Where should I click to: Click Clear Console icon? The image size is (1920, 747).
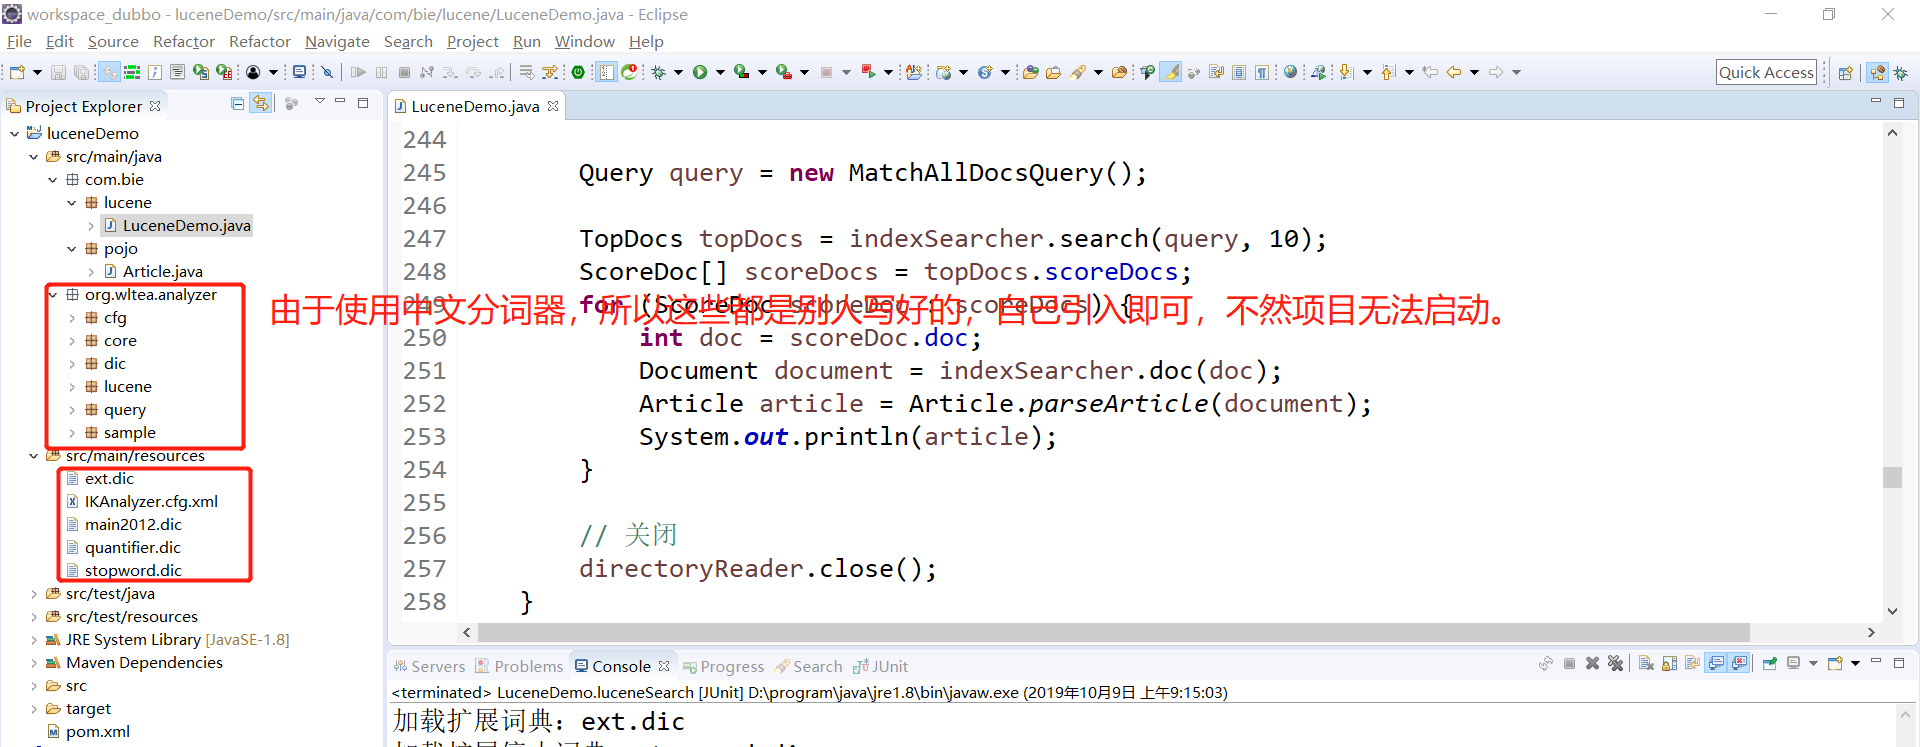[x=1646, y=663]
